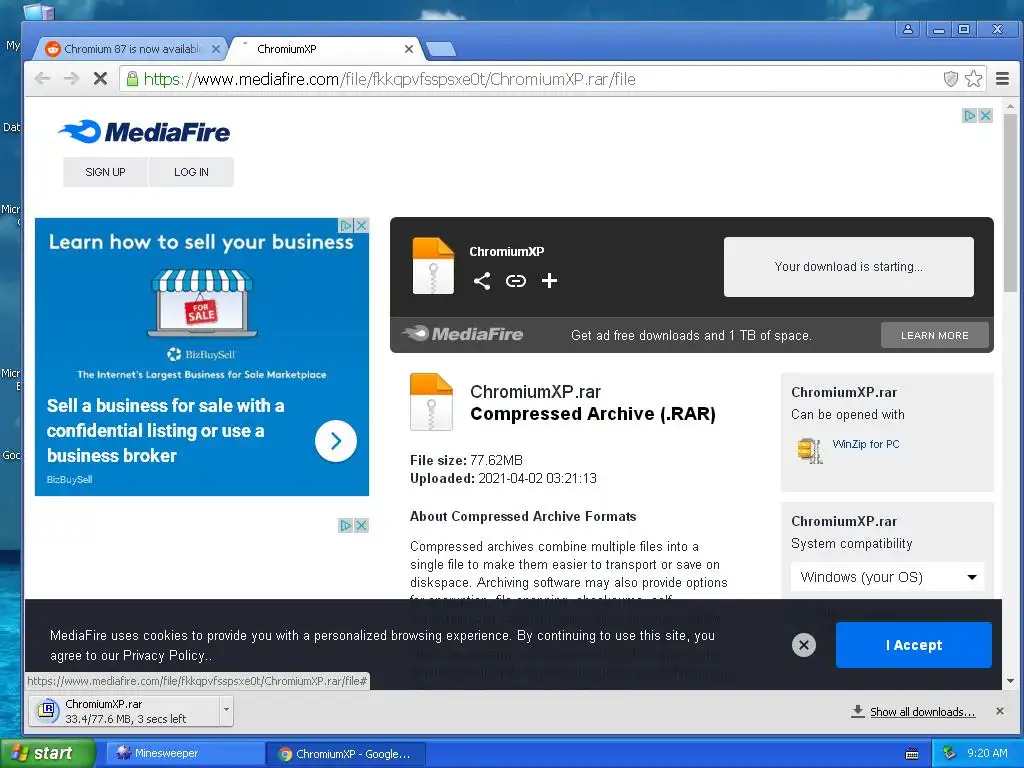Dismiss cookie banner with round X
This screenshot has height=768, width=1024.
point(804,645)
